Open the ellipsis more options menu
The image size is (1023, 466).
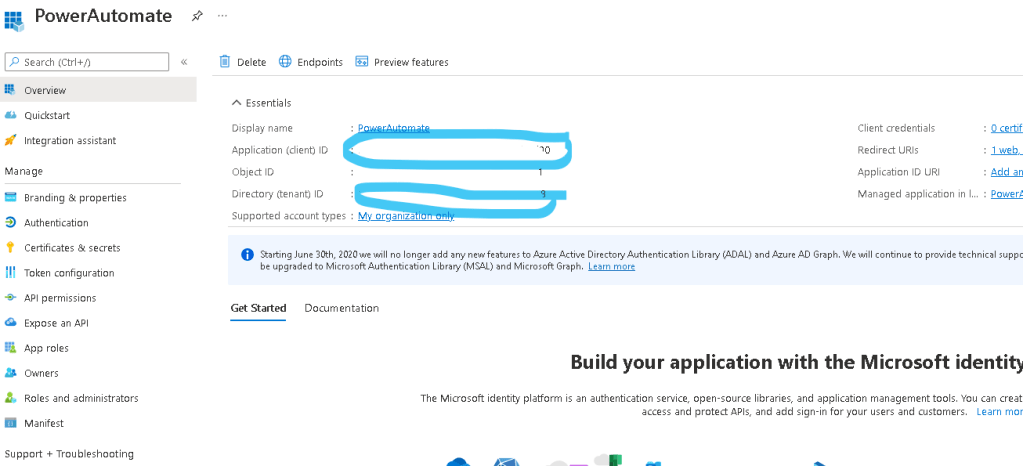click(x=222, y=16)
